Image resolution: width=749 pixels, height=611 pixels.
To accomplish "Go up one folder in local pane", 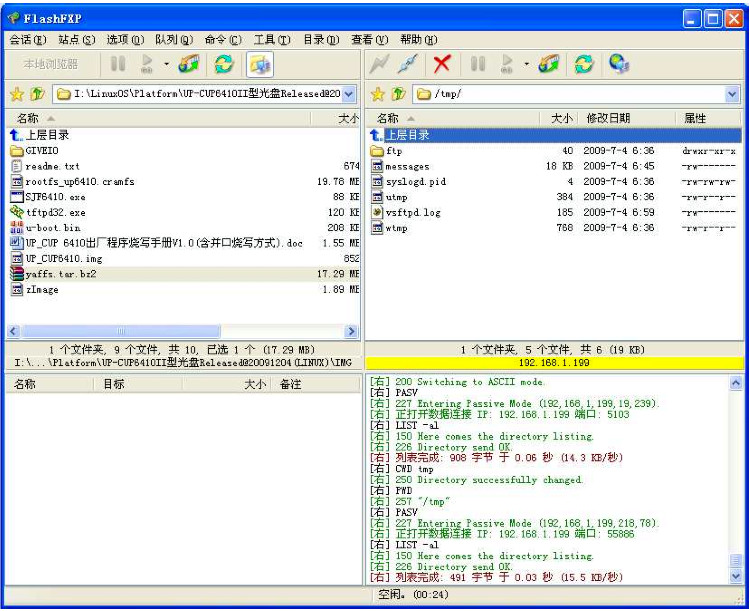I will pos(37,94).
